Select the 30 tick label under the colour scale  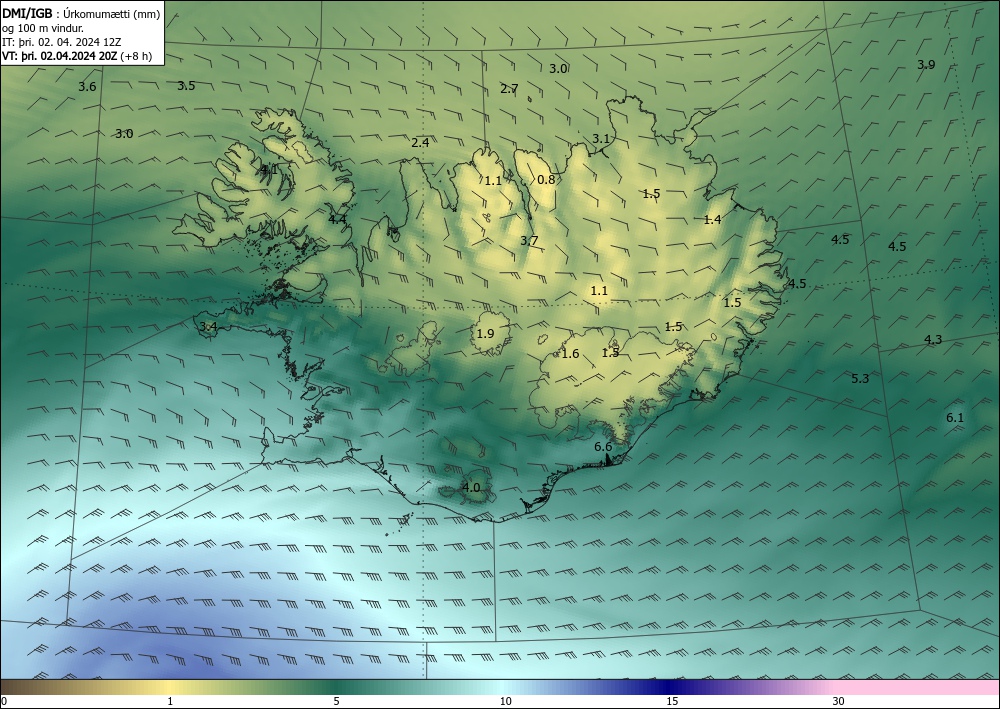click(x=839, y=701)
